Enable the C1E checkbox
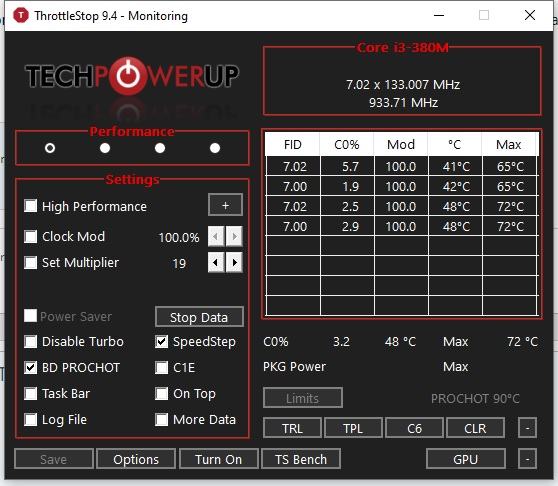Screen dimensions: 558x486 coord(162,368)
